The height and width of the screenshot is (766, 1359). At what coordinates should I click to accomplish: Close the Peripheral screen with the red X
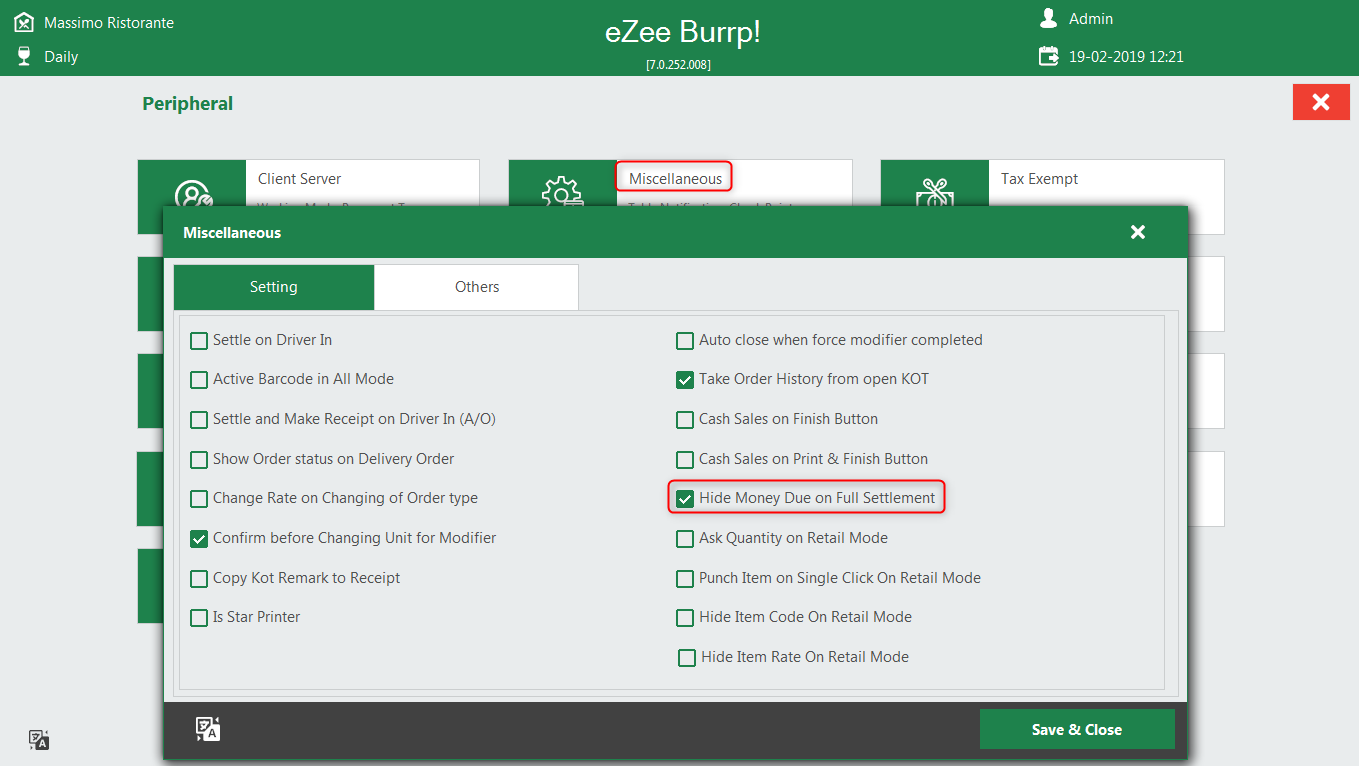tap(1321, 102)
